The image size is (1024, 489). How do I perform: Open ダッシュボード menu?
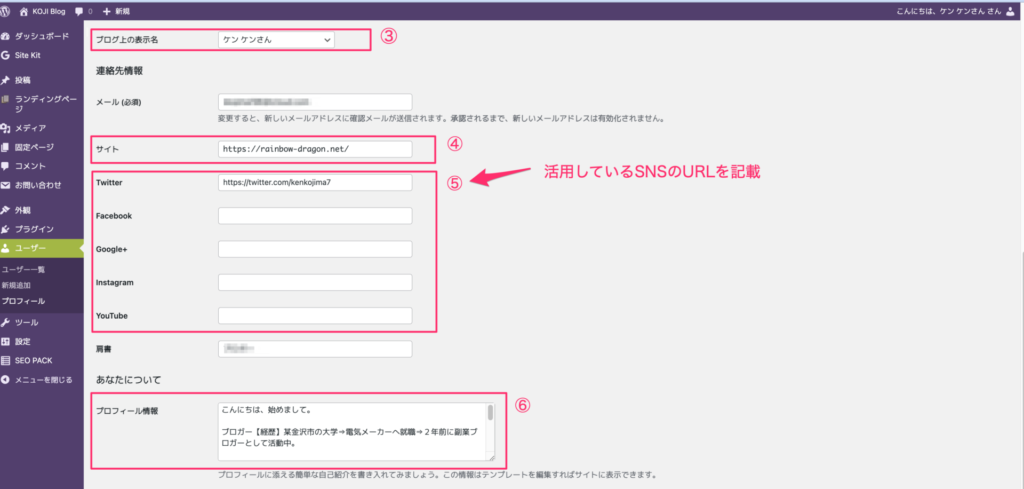point(42,37)
